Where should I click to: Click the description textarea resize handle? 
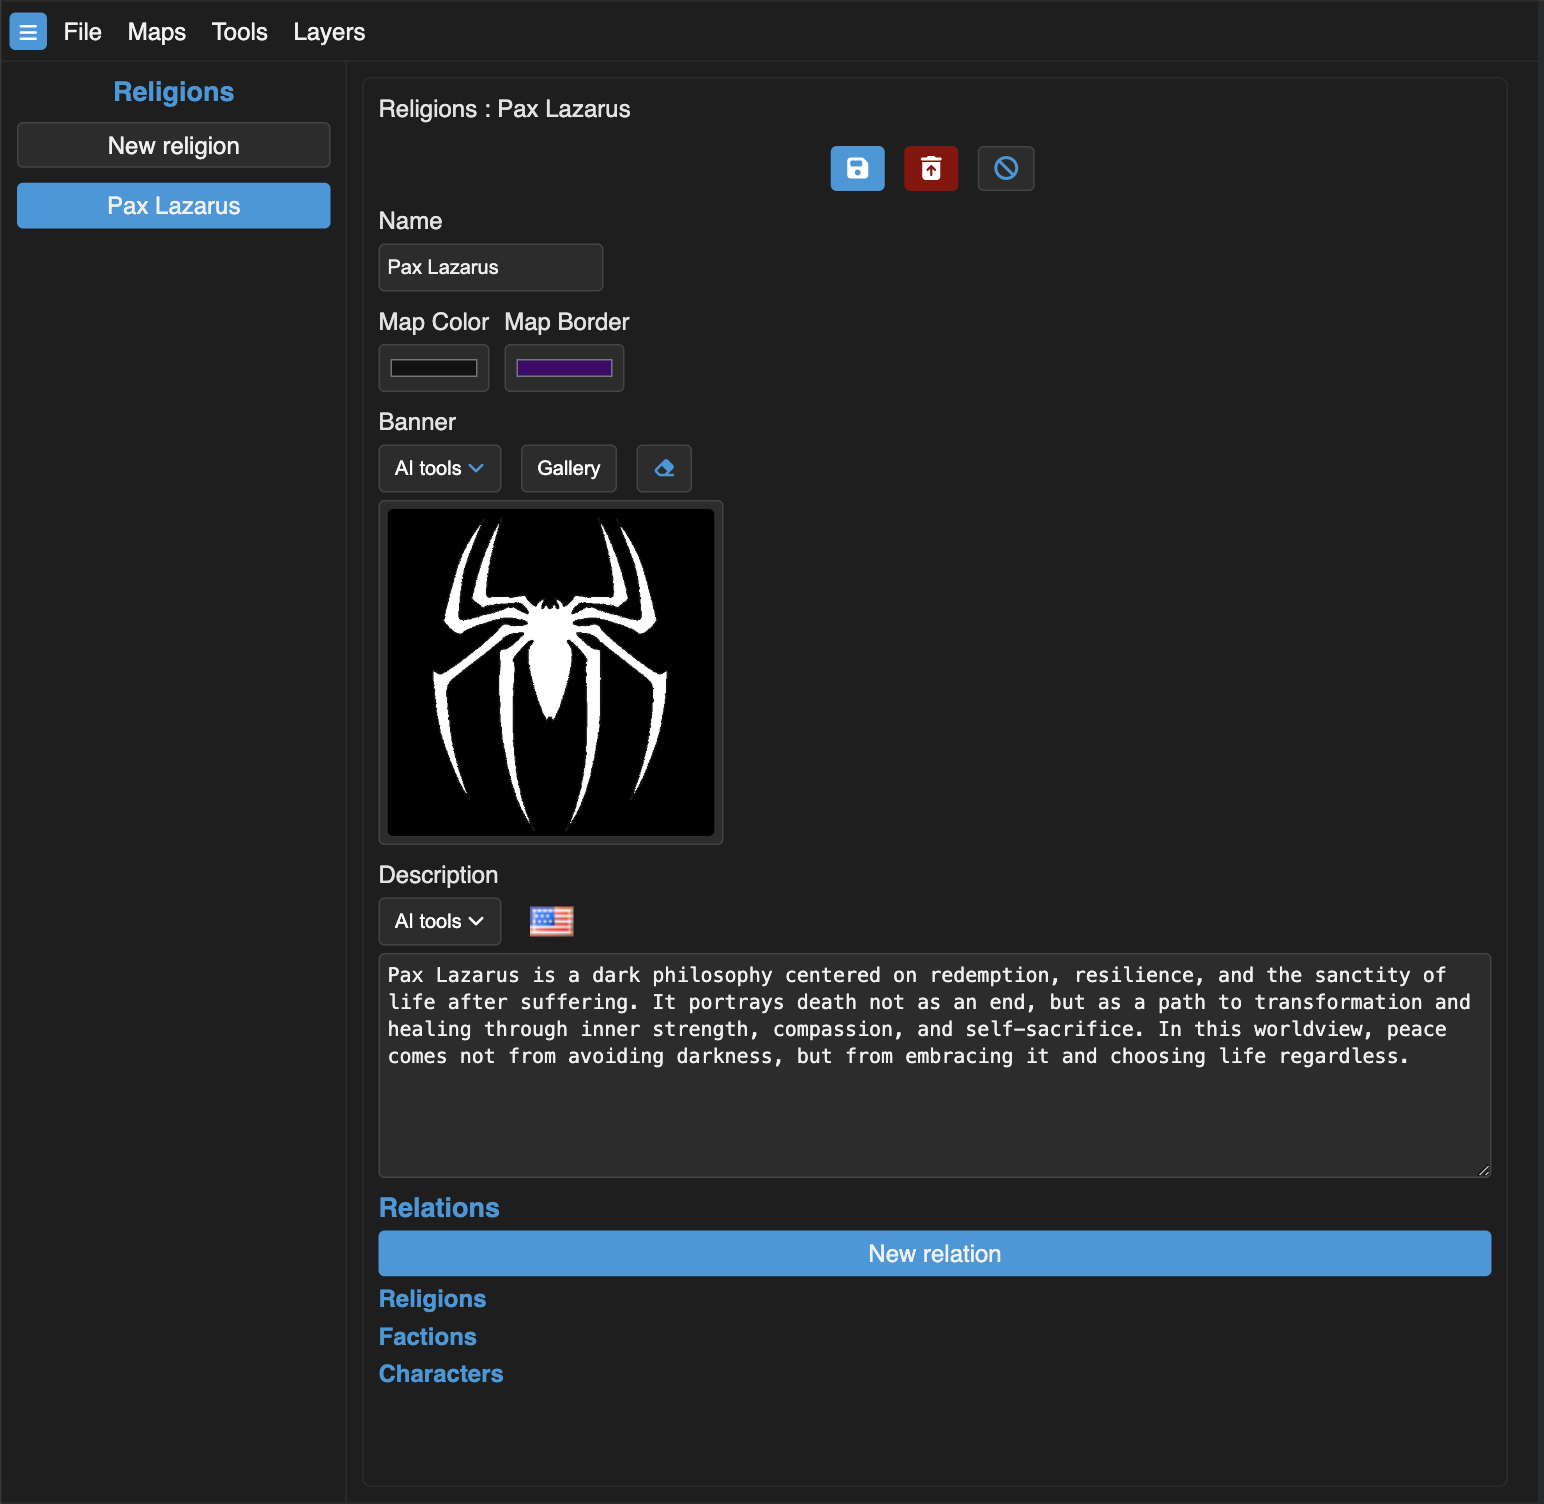[x=1483, y=1169]
